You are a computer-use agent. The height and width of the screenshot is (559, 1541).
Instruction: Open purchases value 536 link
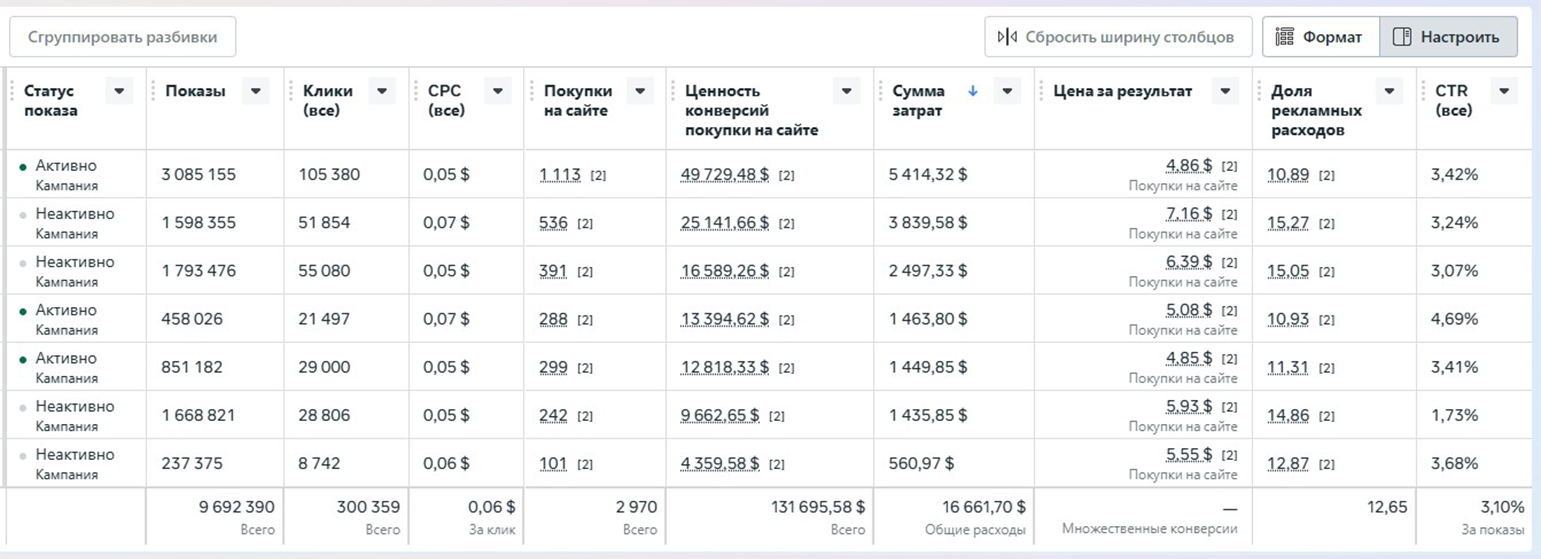click(x=553, y=223)
